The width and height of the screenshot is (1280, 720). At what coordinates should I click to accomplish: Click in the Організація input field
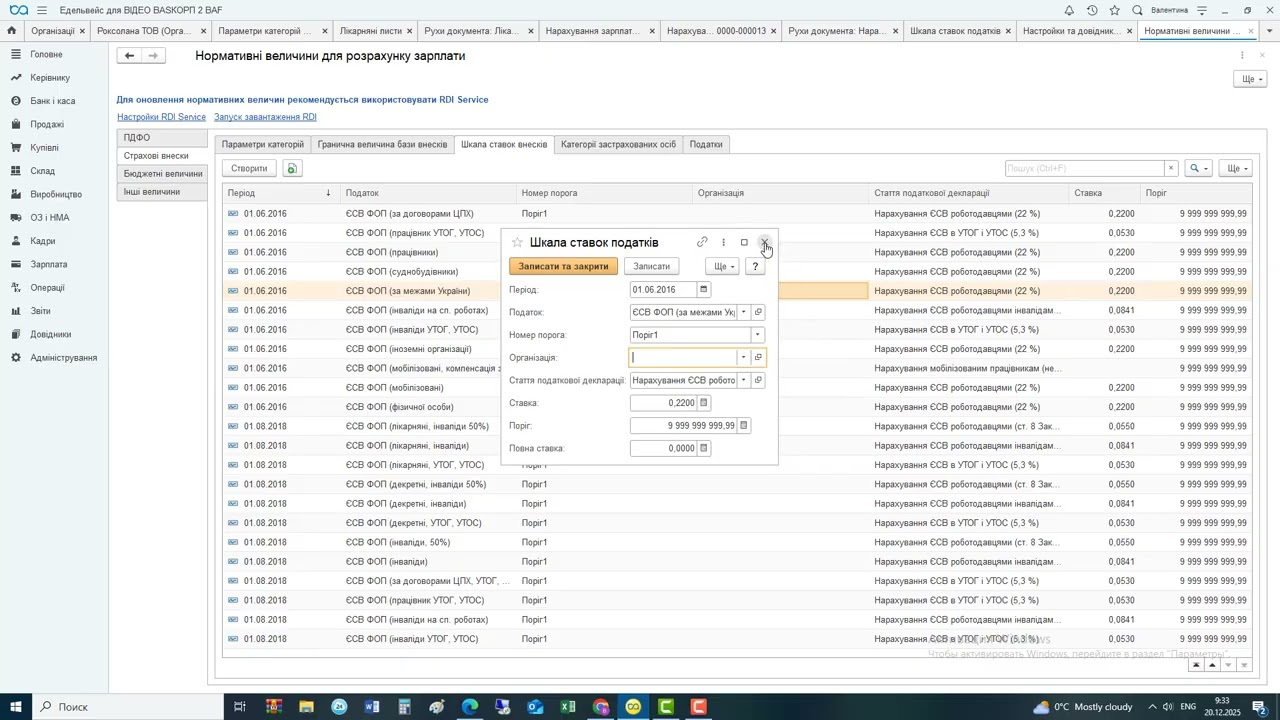point(683,357)
